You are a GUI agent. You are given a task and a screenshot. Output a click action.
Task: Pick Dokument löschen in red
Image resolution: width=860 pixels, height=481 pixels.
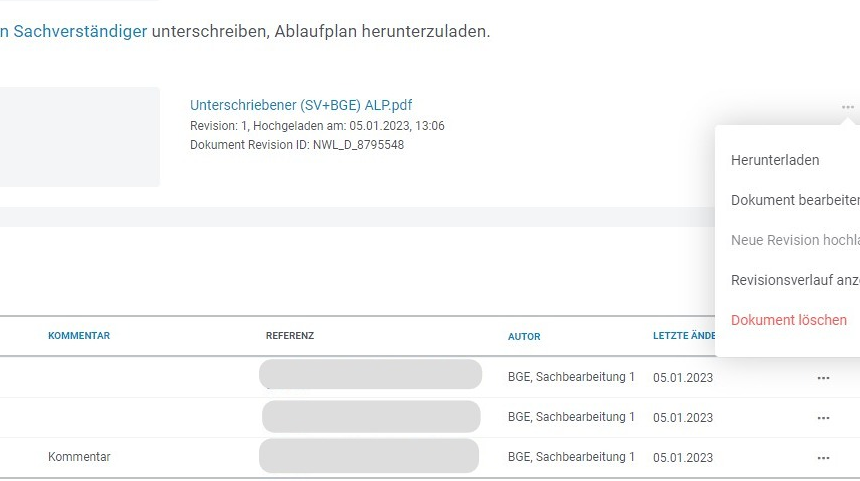788,320
